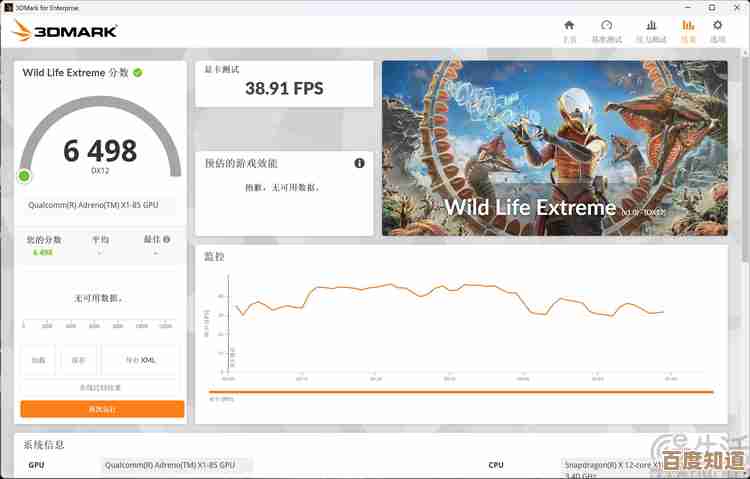The image size is (750, 479).
Task: Click the info icon in estimated game performance
Action: coord(359,163)
